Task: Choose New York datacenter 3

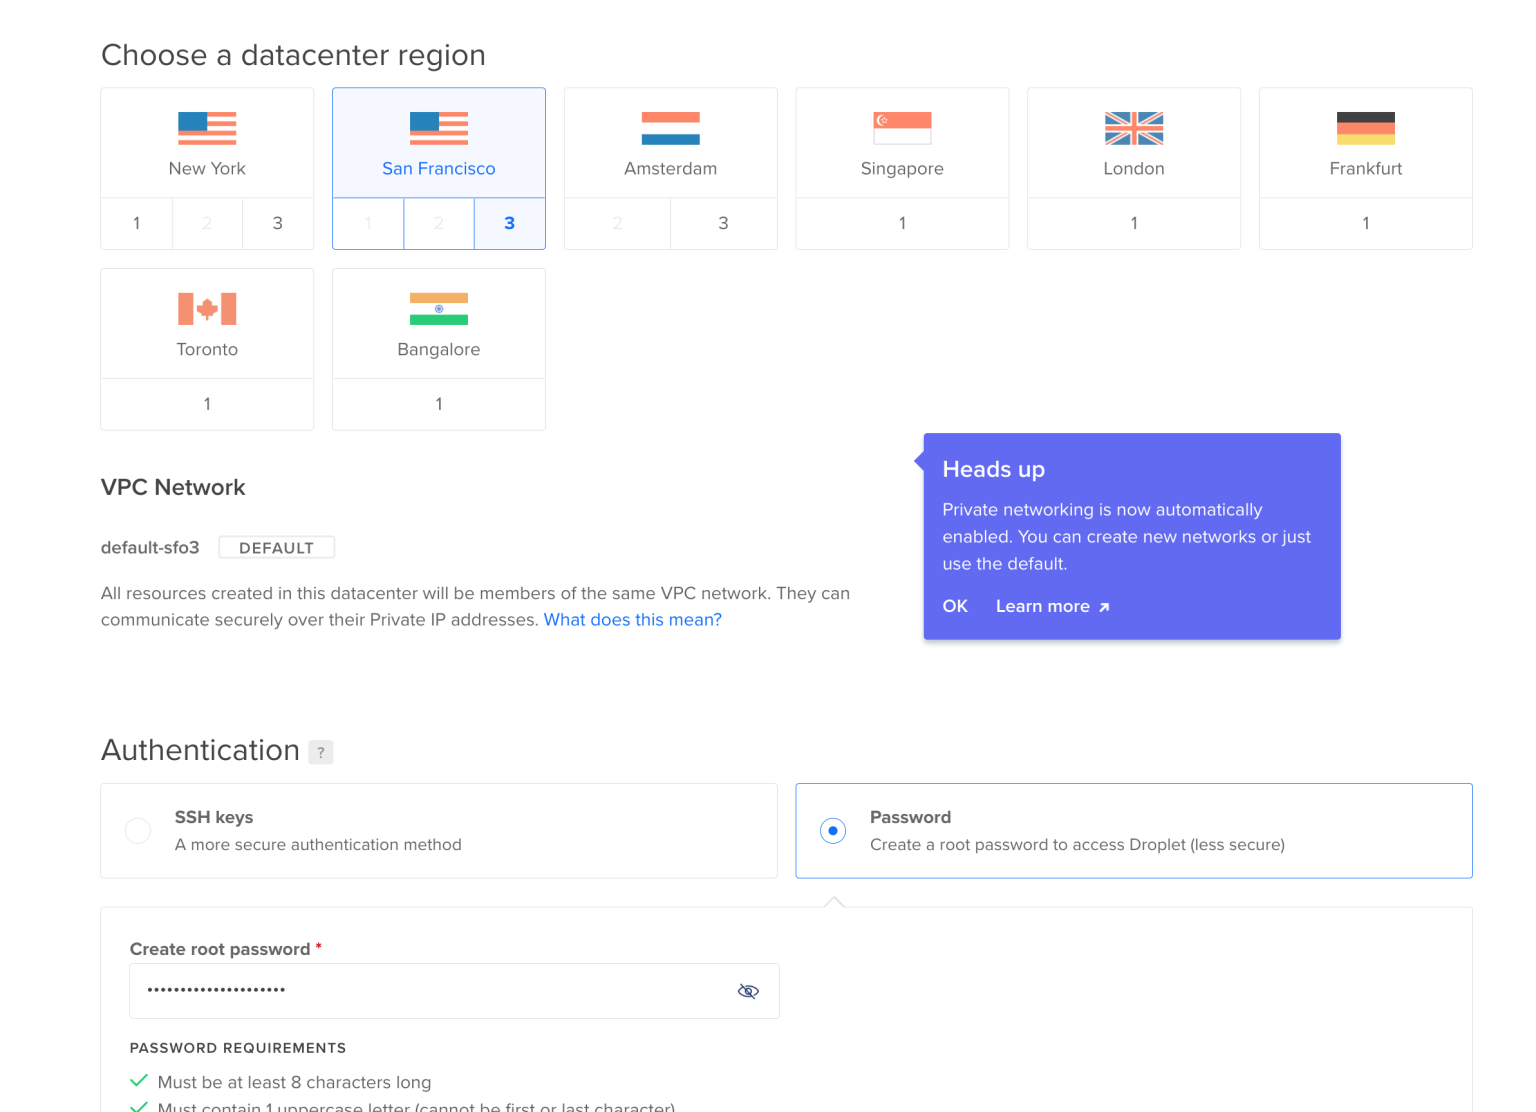Action: (278, 223)
